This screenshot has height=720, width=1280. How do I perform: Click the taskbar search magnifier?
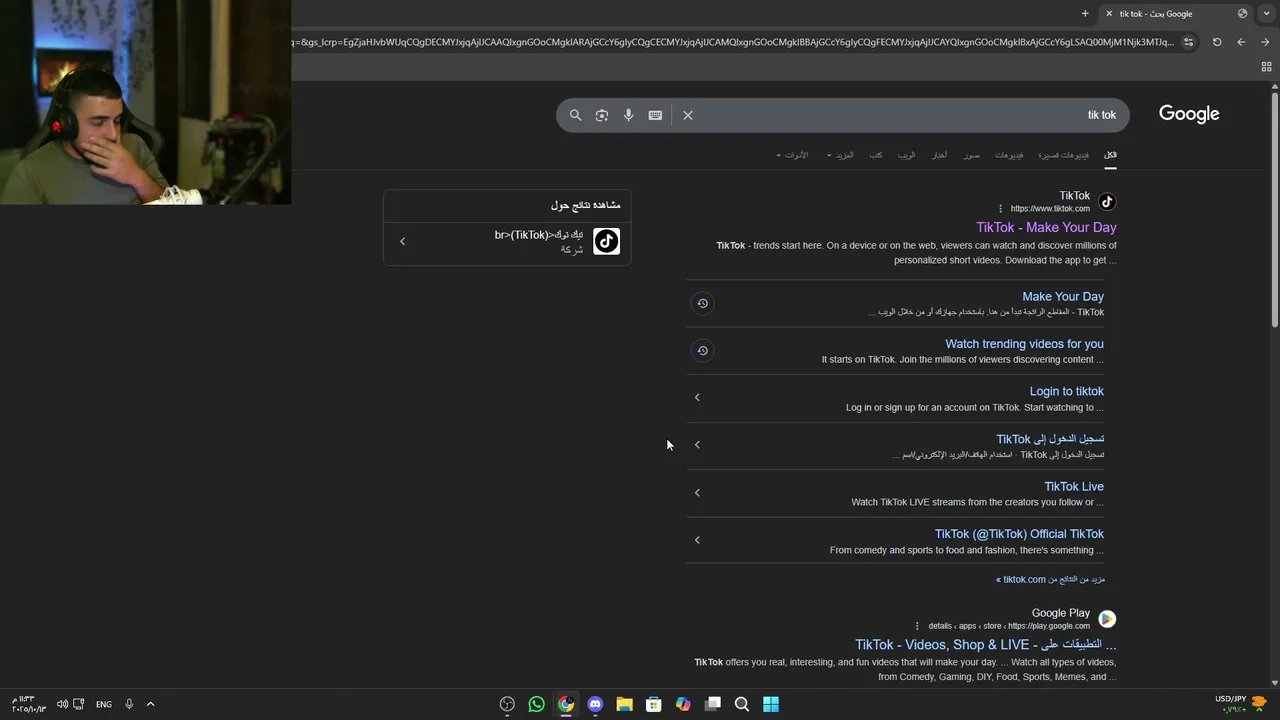pyautogui.click(x=742, y=704)
